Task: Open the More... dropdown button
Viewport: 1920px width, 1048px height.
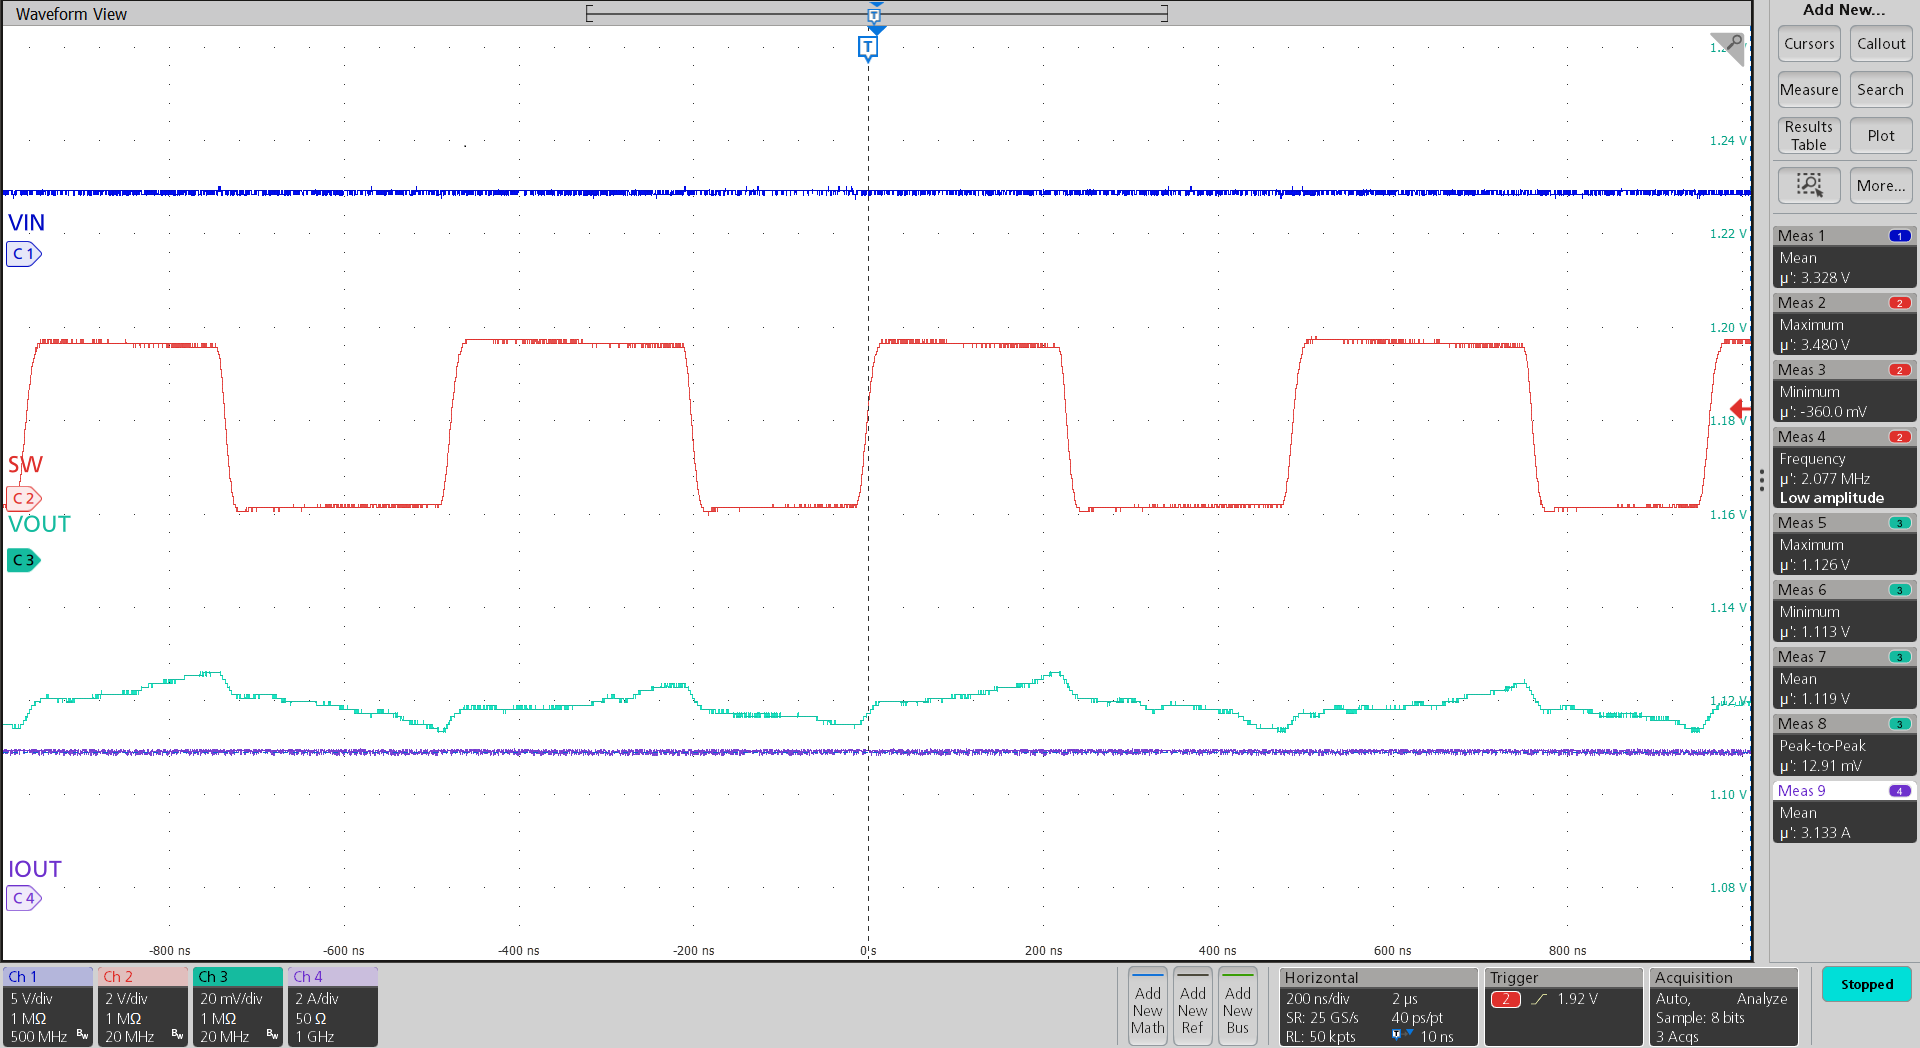Action: pyautogui.click(x=1881, y=185)
